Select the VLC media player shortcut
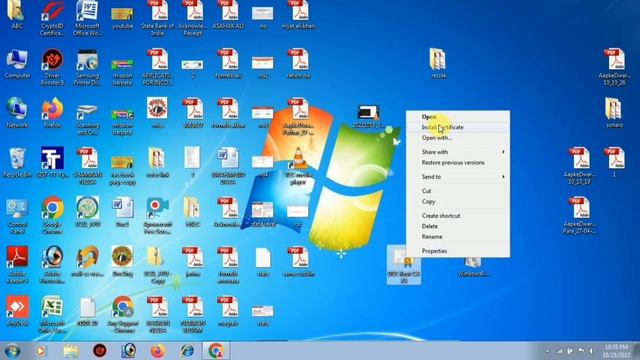This screenshot has height=360, width=640. coord(298,166)
